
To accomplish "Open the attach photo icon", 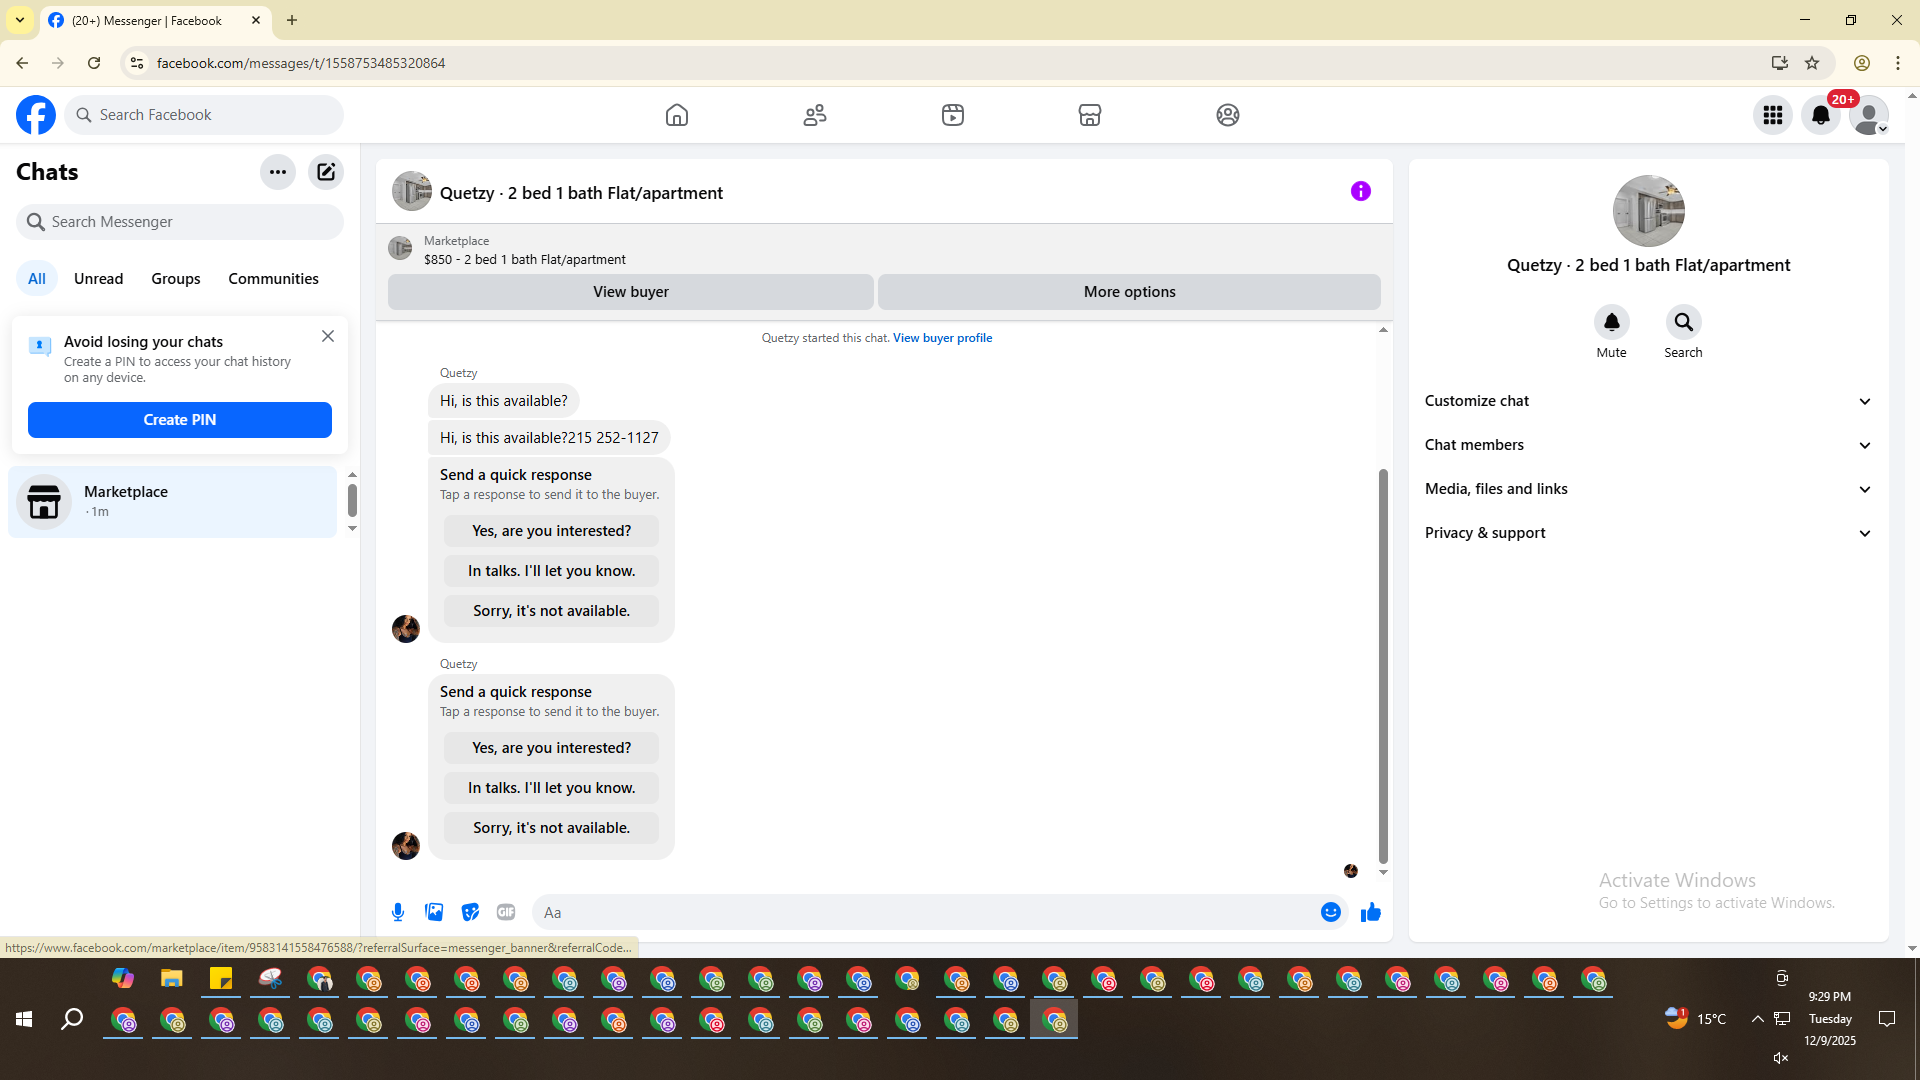I will click(434, 912).
